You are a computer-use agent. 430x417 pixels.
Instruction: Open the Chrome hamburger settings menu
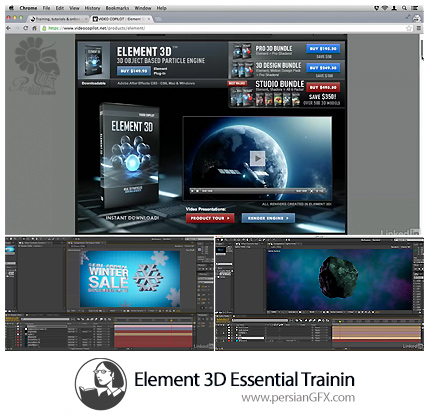pyautogui.click(x=419, y=28)
